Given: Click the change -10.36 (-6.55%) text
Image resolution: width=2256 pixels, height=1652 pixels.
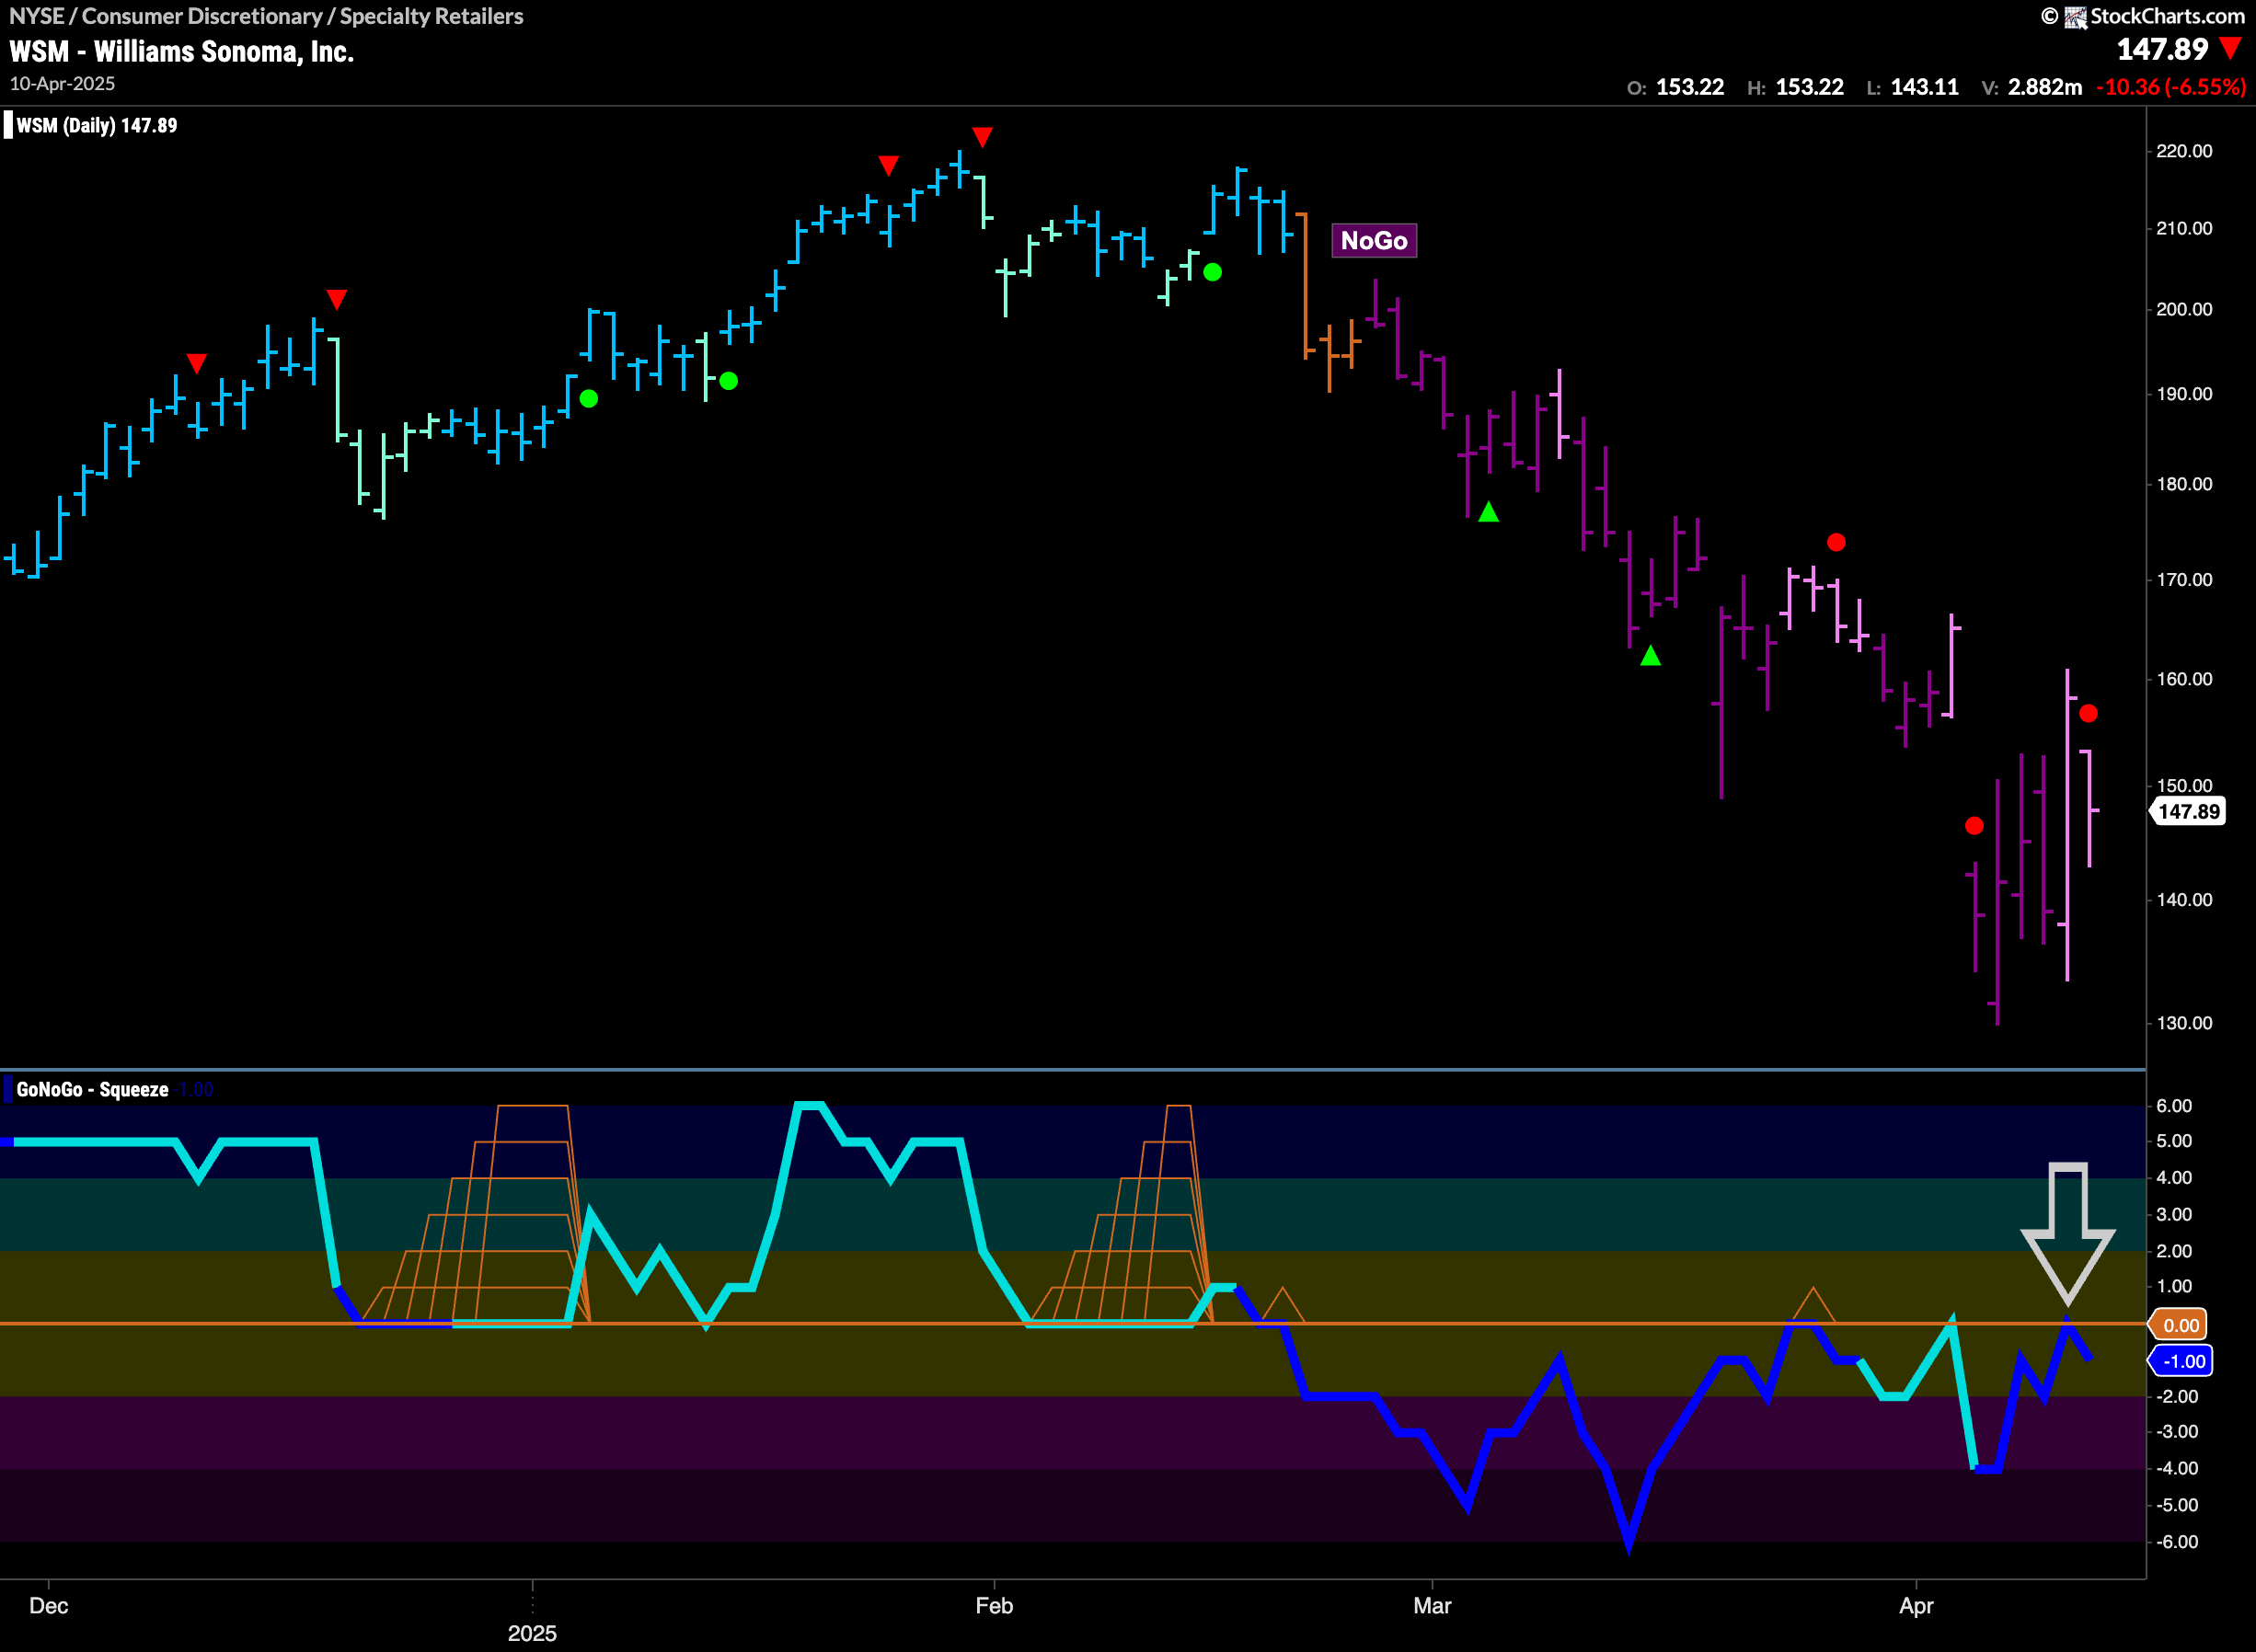Looking at the screenshot, I should (x=2170, y=87).
